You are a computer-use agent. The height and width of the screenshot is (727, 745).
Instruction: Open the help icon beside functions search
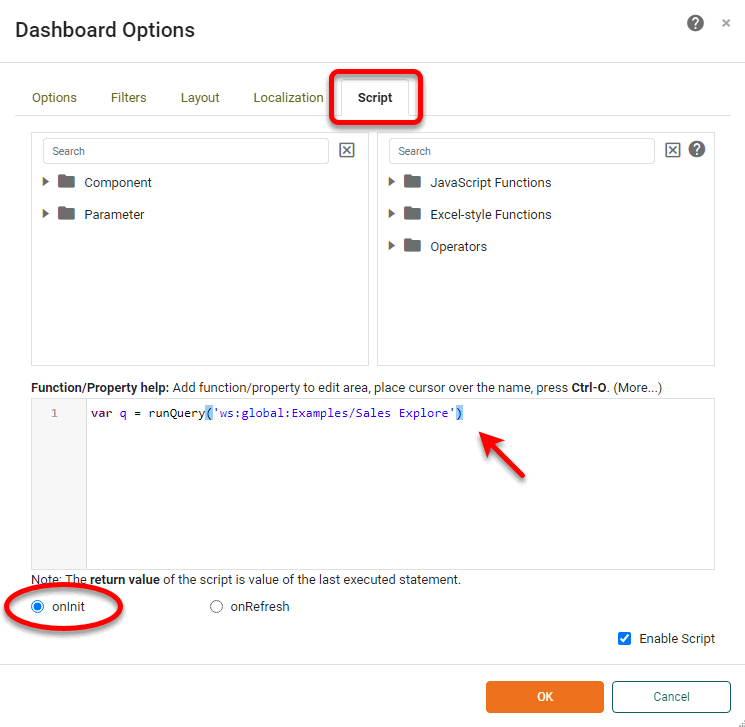(x=697, y=149)
